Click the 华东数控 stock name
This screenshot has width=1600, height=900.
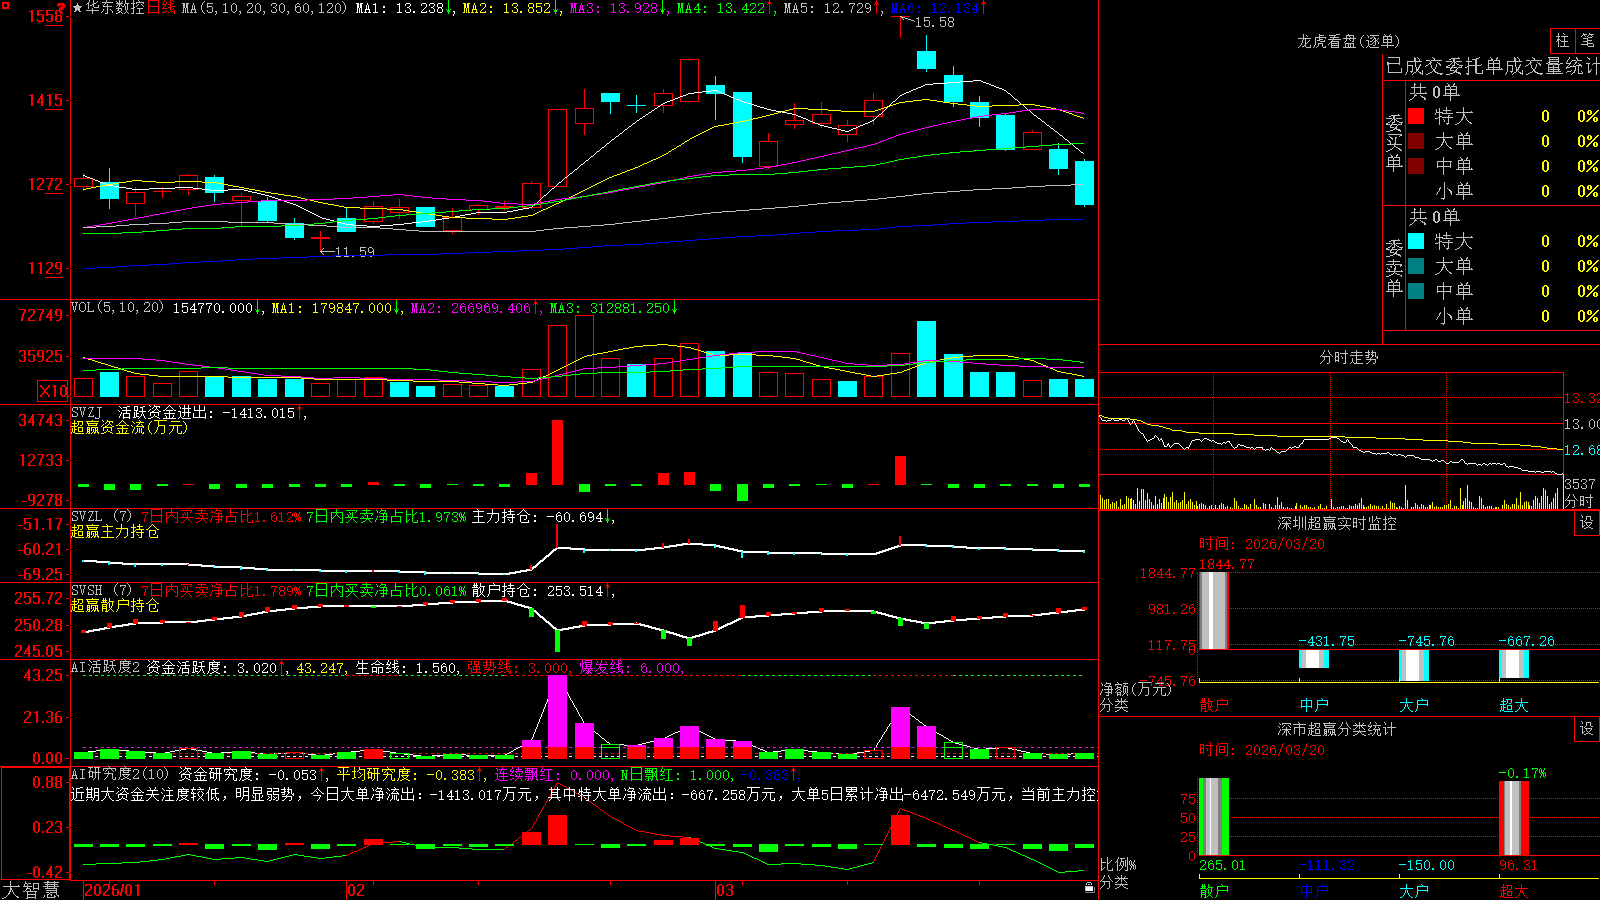point(115,8)
